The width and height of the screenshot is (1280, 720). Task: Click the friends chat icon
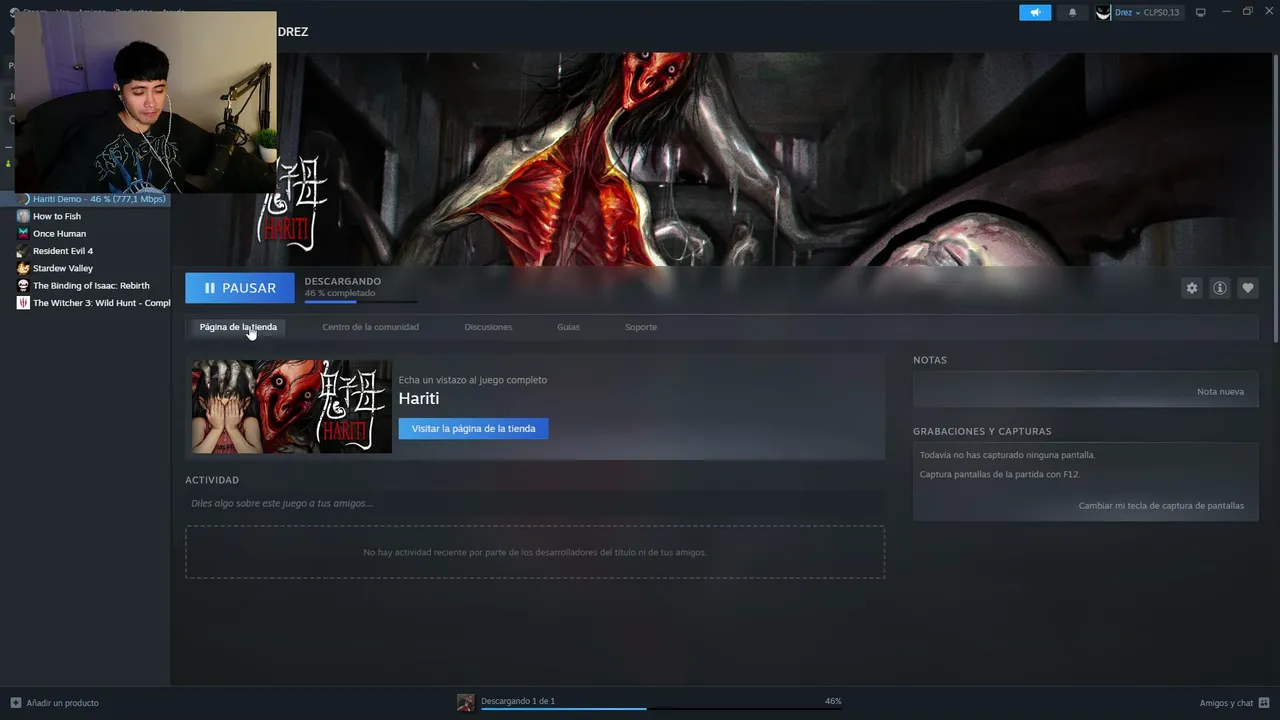pyautogui.click(x=1265, y=703)
